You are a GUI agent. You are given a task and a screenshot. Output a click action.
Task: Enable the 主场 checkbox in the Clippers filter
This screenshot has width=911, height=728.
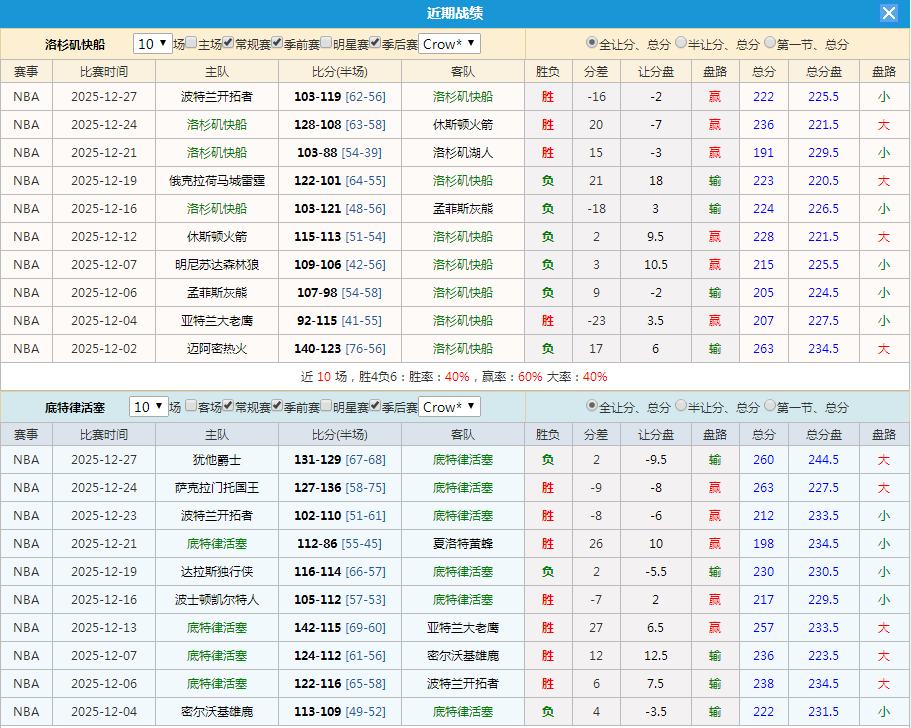(x=190, y=44)
